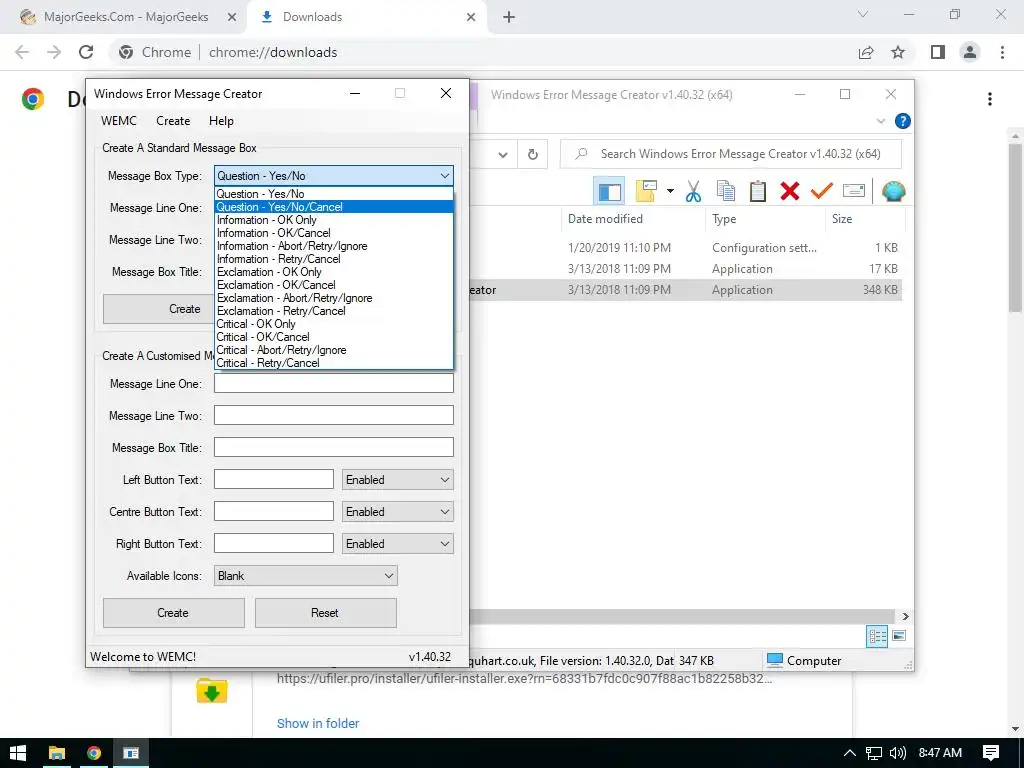Open the blue help icon in Explorer
1024x768 pixels.
click(x=903, y=121)
